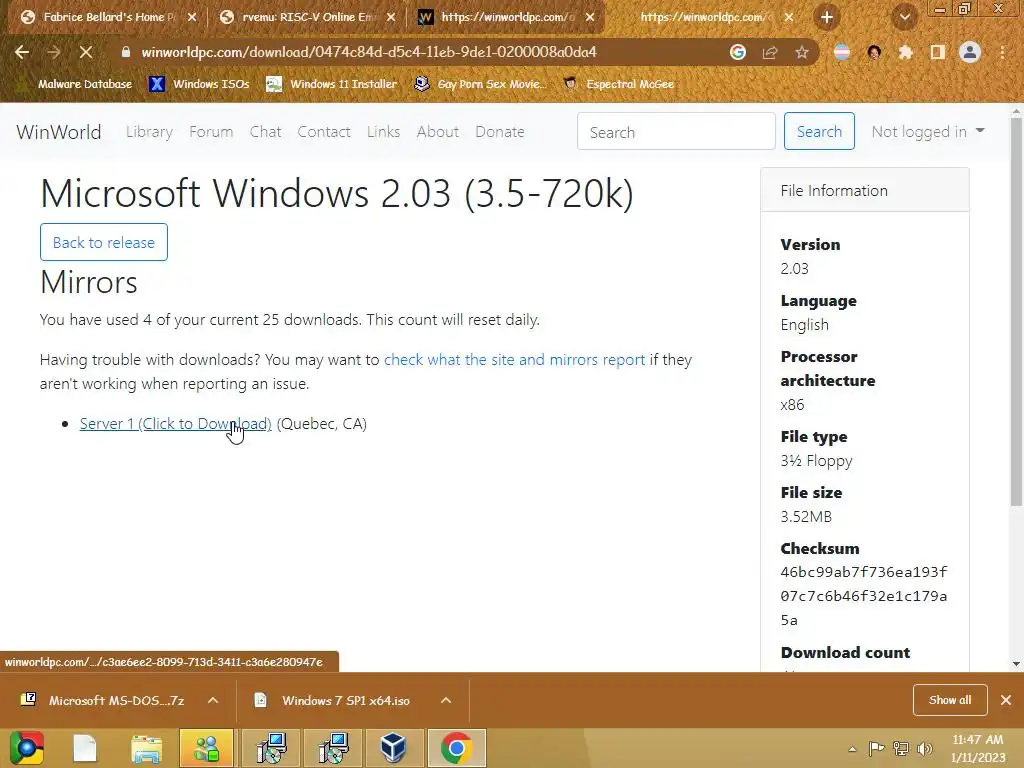Show hidden system tray icons arrow

[852, 749]
